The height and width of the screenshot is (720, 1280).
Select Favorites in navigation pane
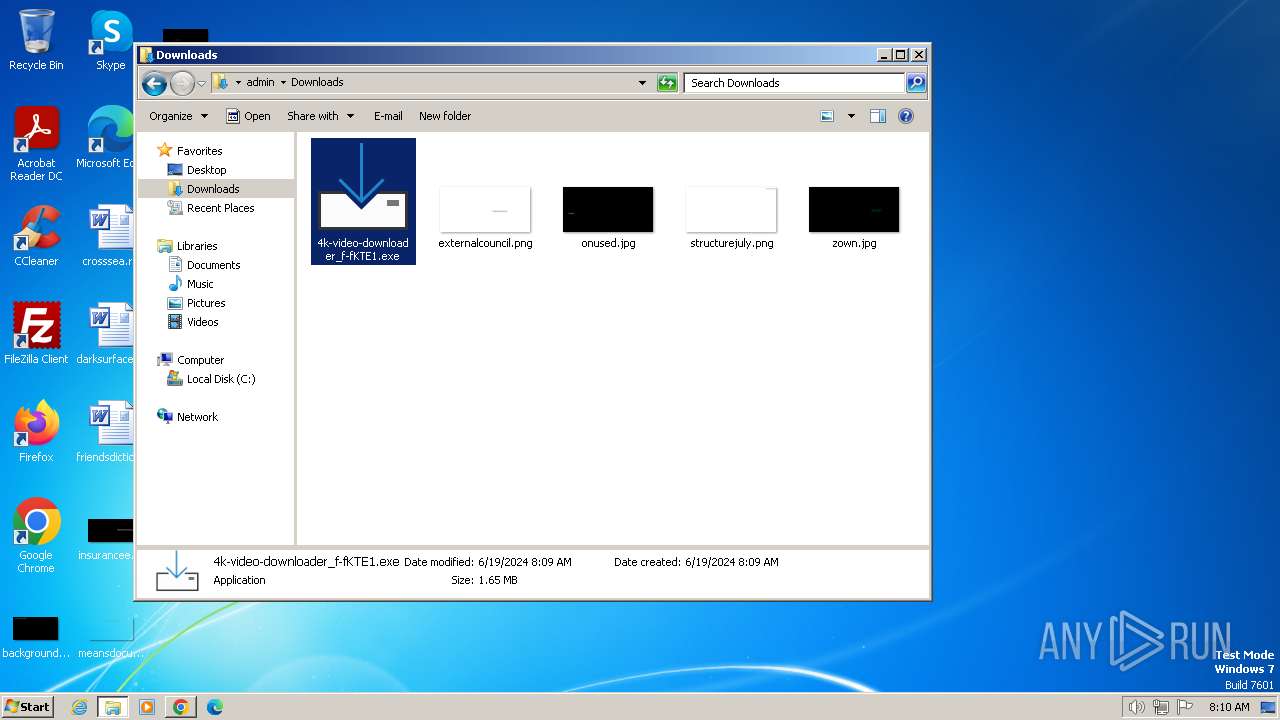click(199, 151)
